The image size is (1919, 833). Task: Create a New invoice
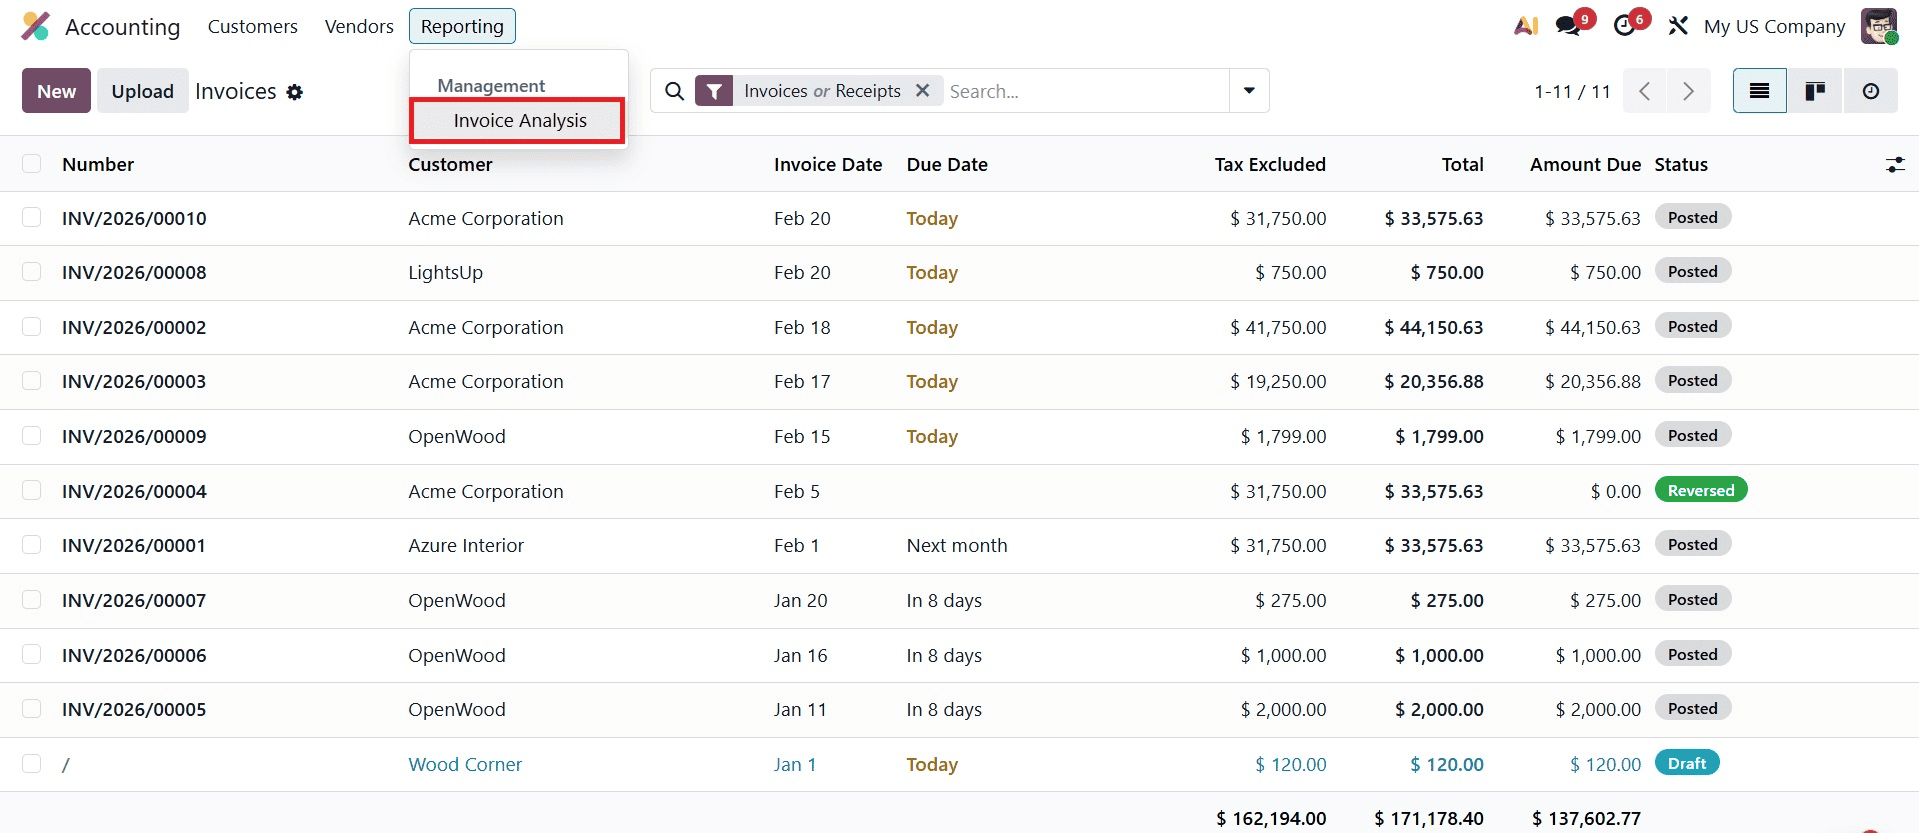(56, 91)
